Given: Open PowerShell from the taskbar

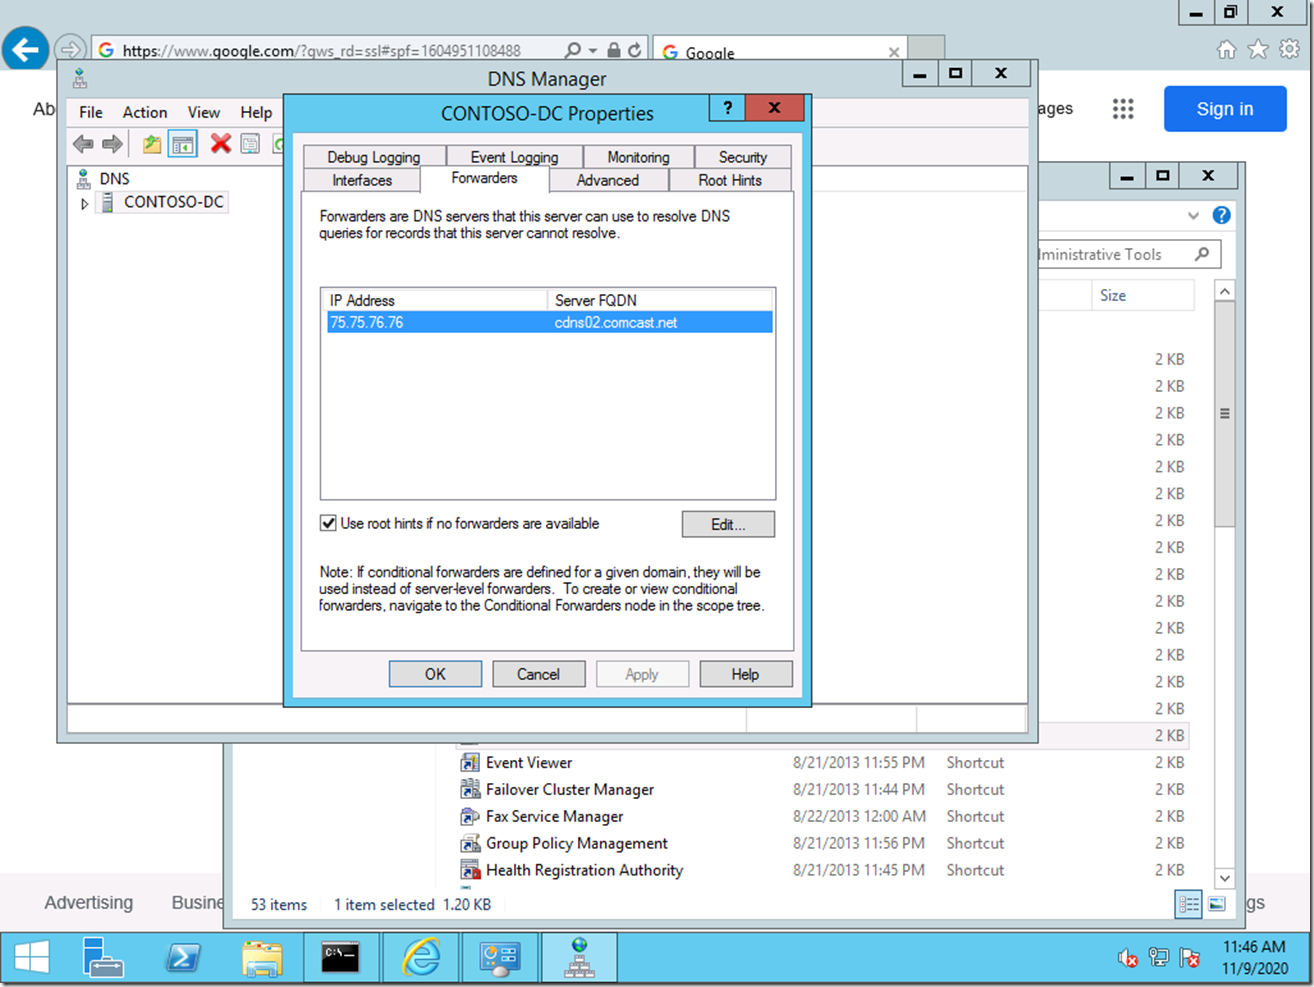Looking at the screenshot, I should 183,958.
